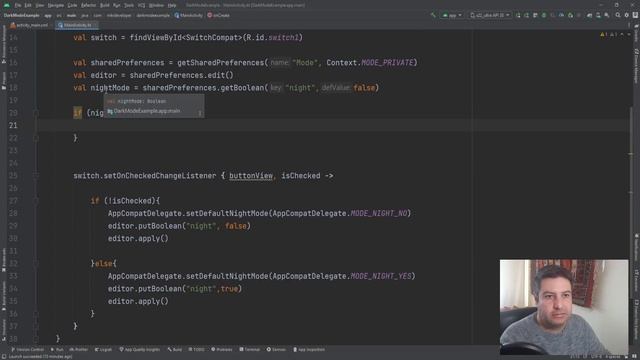Click the app module breadcrumb

click(x=48, y=16)
